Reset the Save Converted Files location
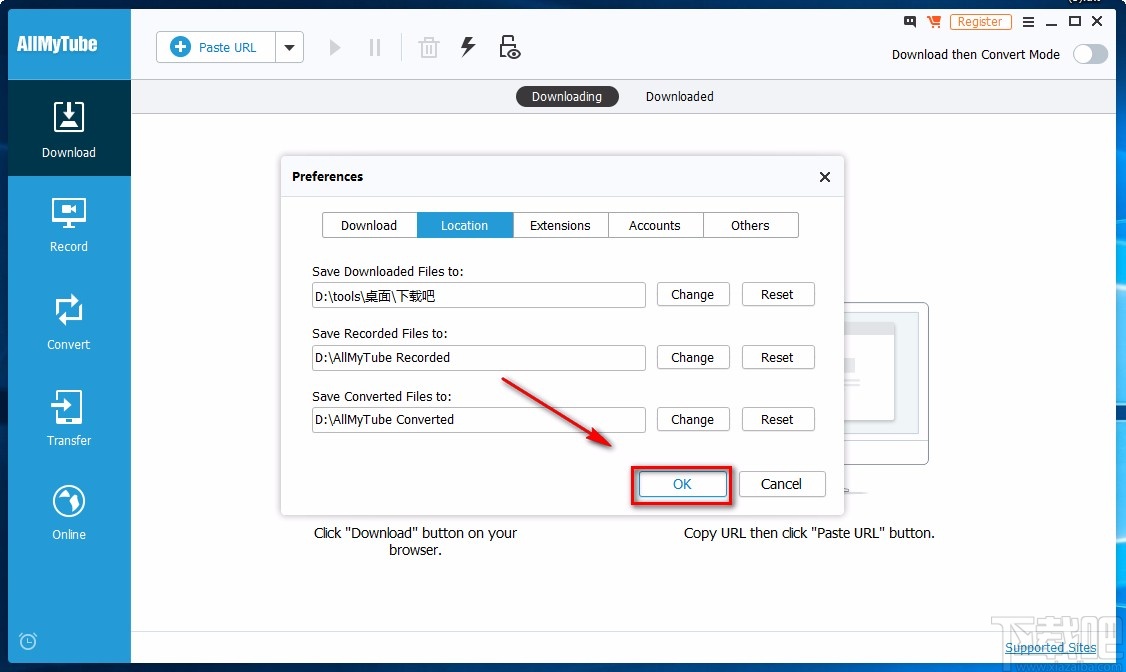Viewport: 1126px width, 672px height. pyautogui.click(x=777, y=419)
